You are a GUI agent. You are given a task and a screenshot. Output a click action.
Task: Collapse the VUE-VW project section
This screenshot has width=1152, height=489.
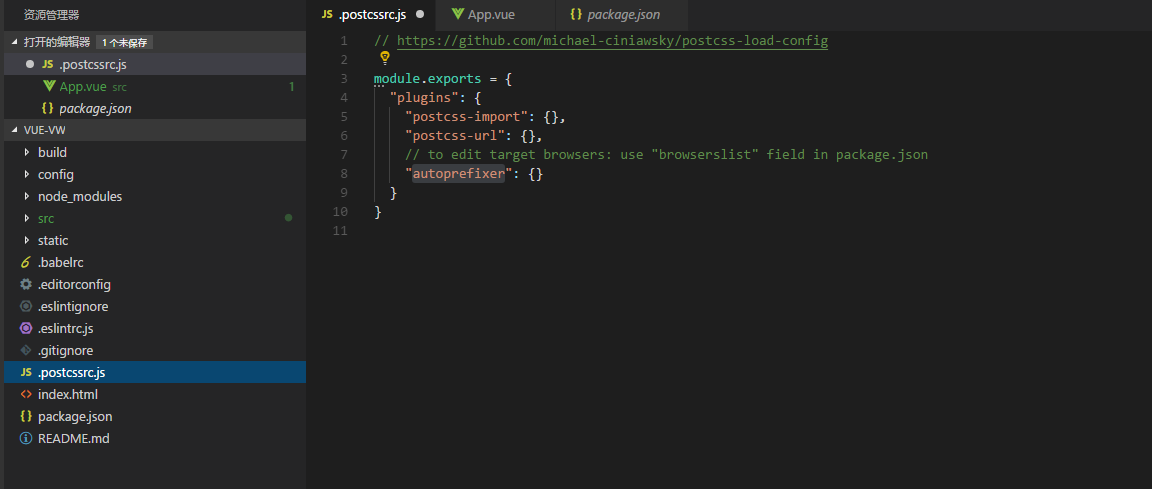[x=15, y=130]
